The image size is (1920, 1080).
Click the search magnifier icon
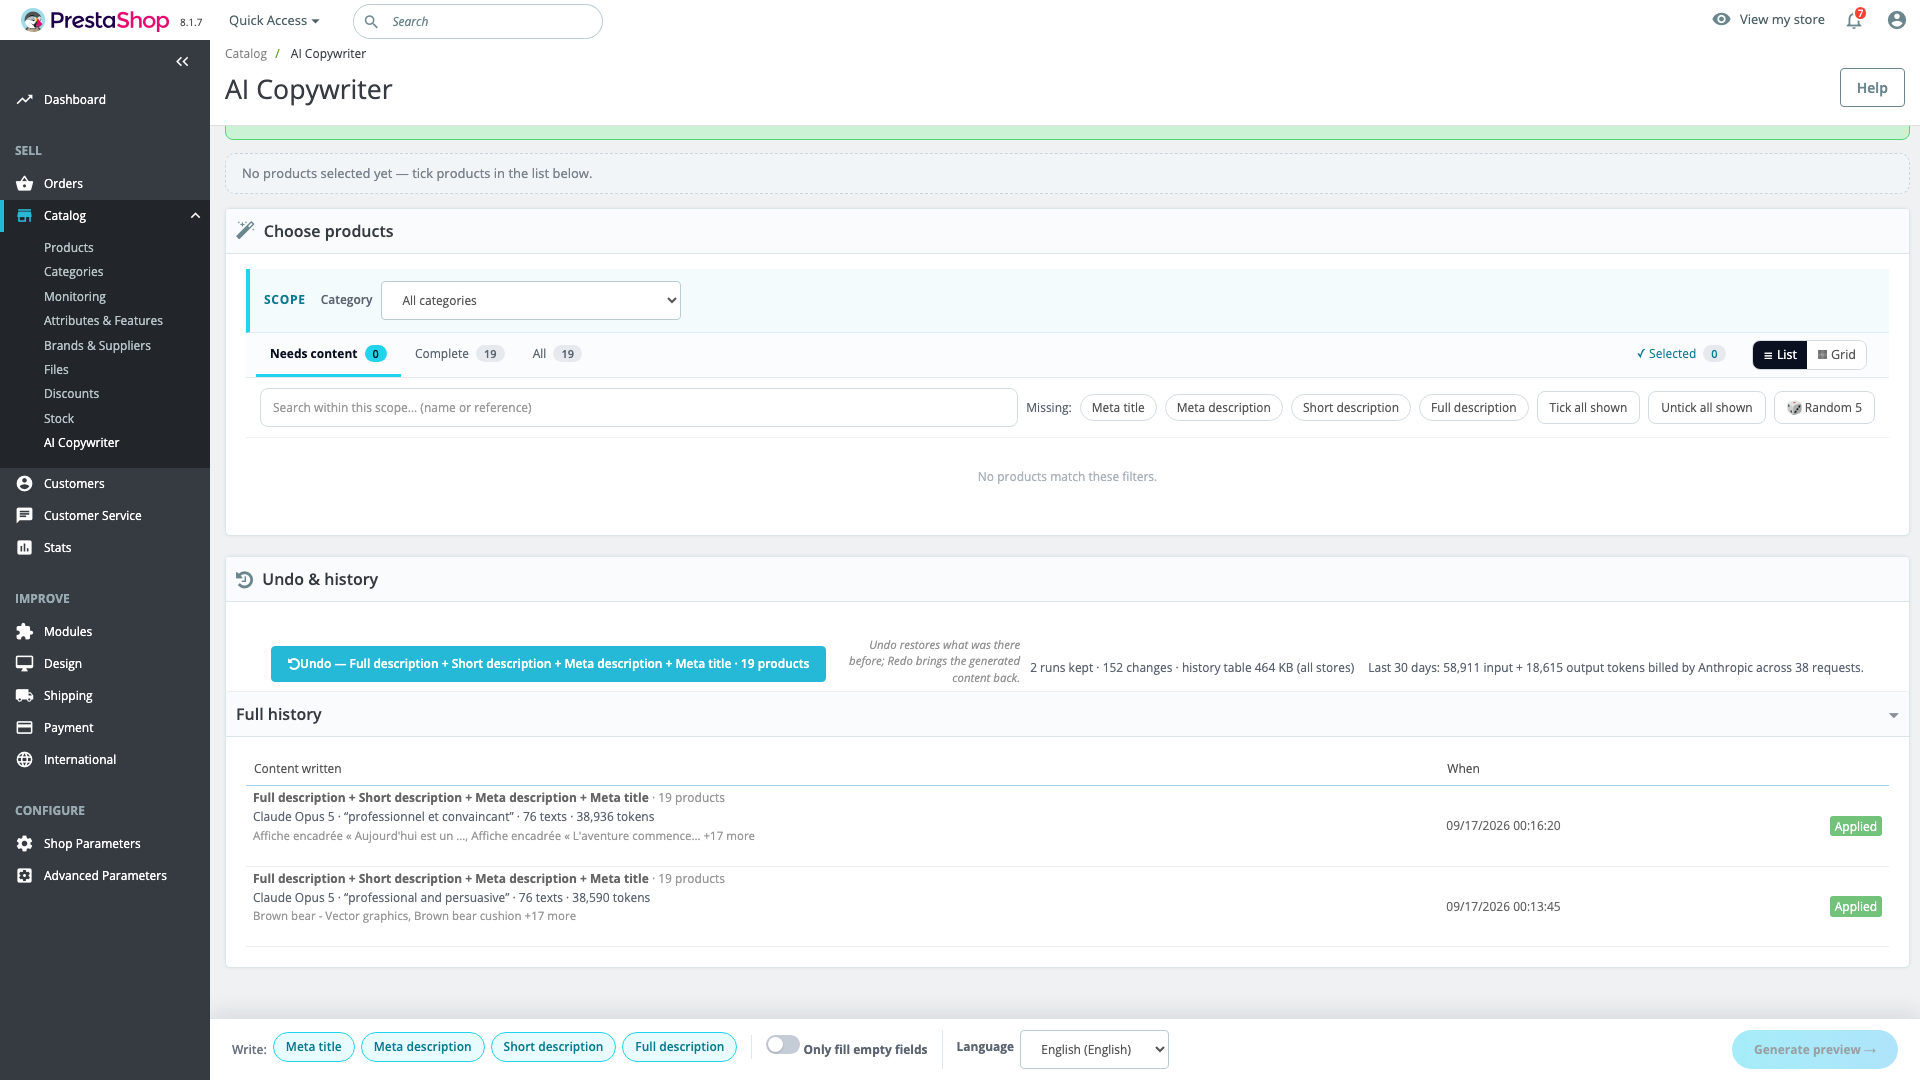click(371, 21)
